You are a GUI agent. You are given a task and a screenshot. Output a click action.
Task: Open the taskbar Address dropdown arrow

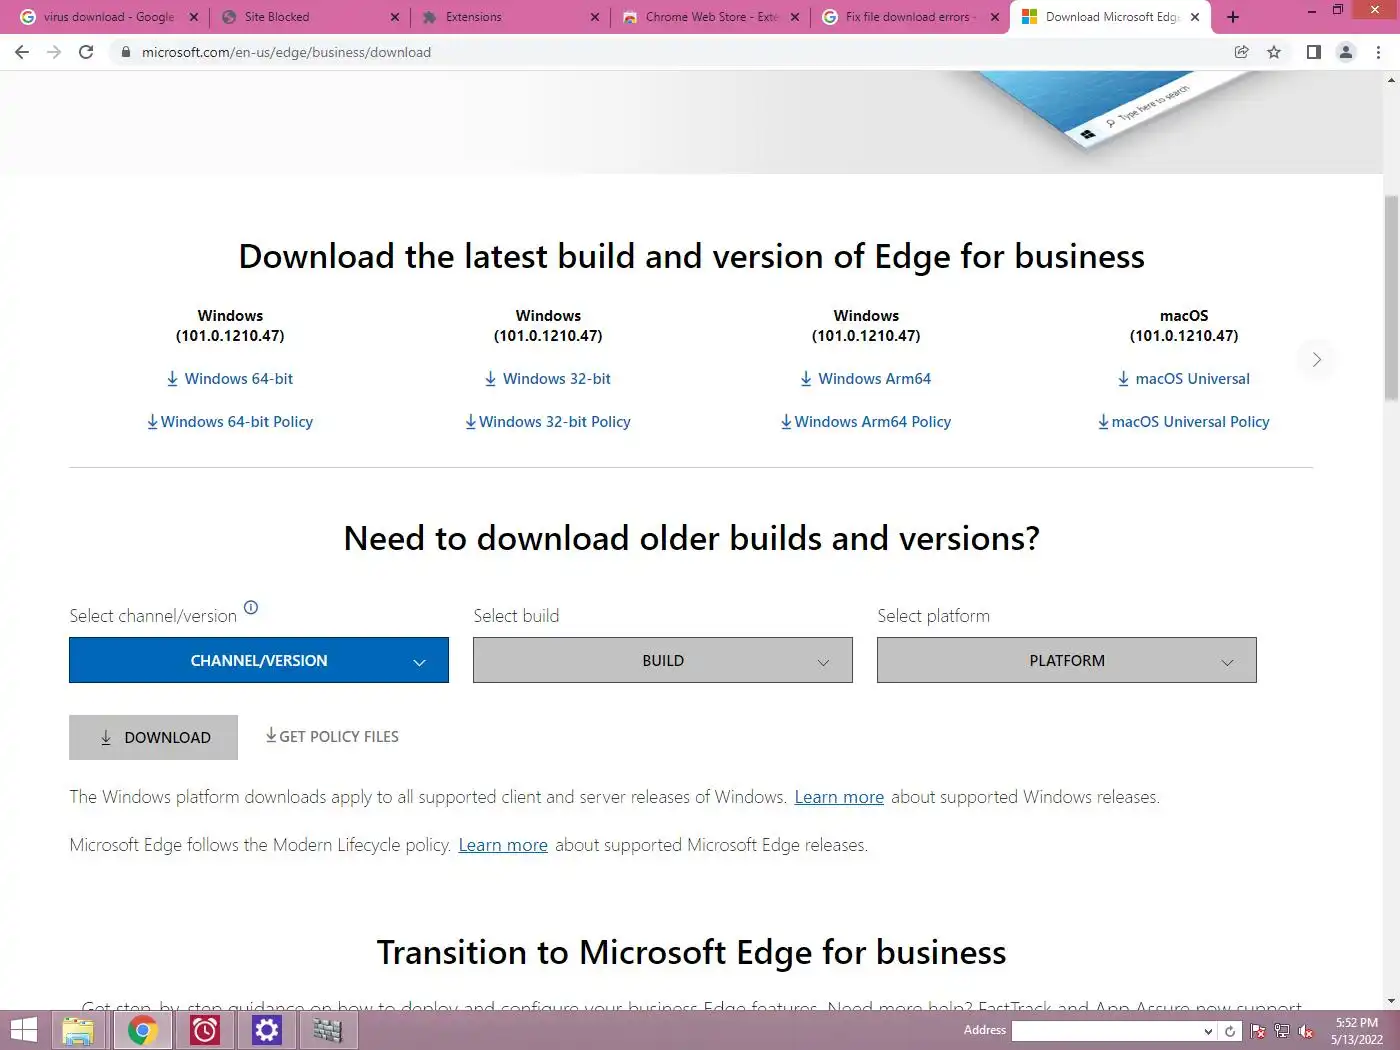click(x=1208, y=1031)
